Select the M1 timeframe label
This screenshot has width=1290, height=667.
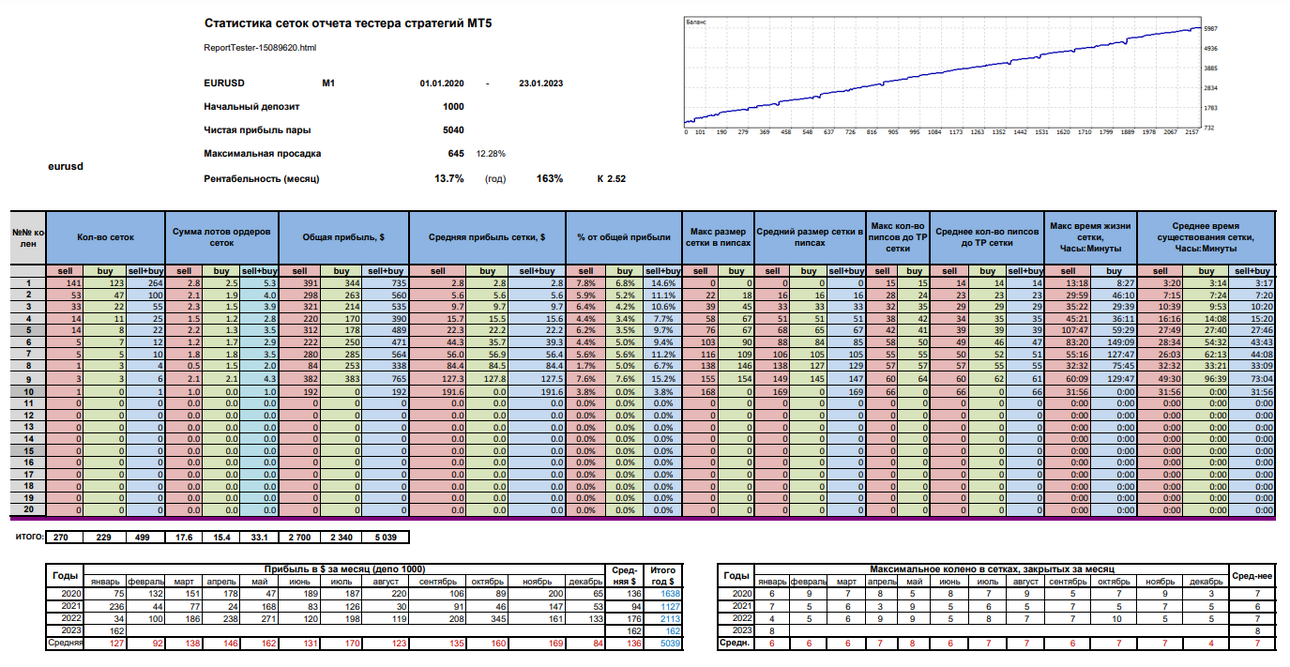(x=329, y=84)
